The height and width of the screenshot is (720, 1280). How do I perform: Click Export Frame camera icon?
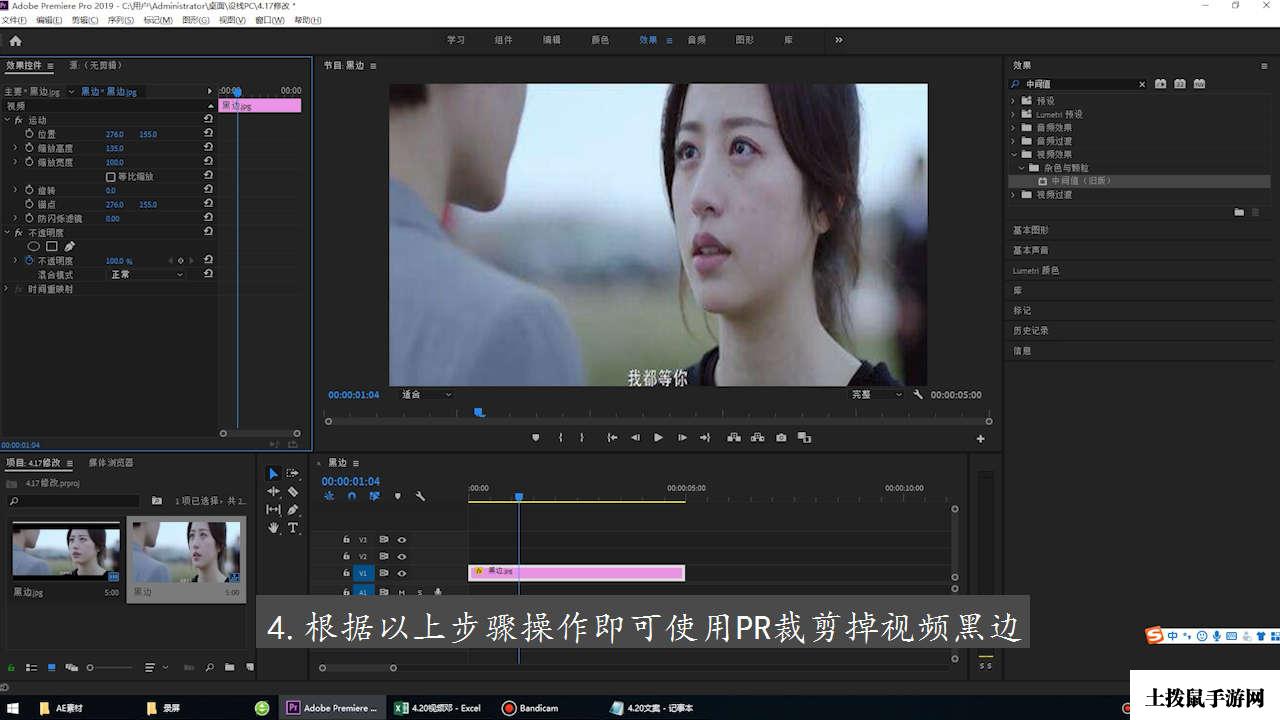(x=781, y=437)
